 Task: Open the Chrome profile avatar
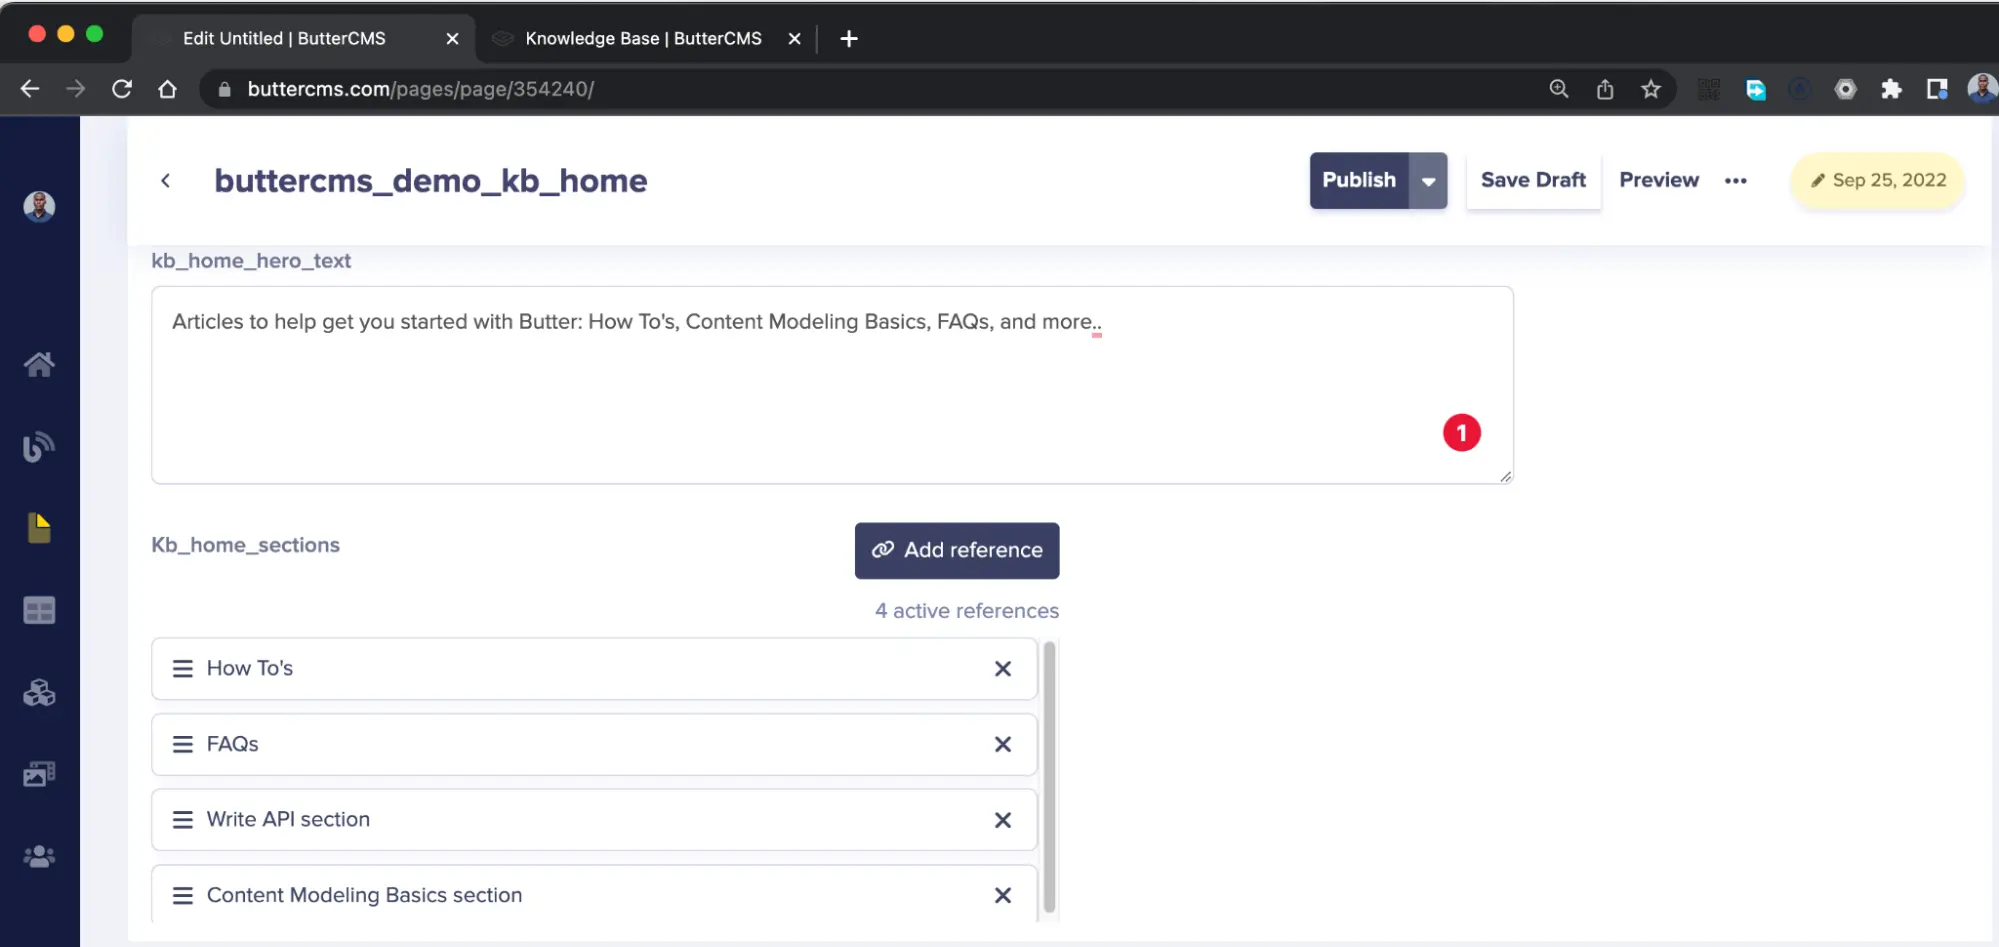[x=1982, y=89]
